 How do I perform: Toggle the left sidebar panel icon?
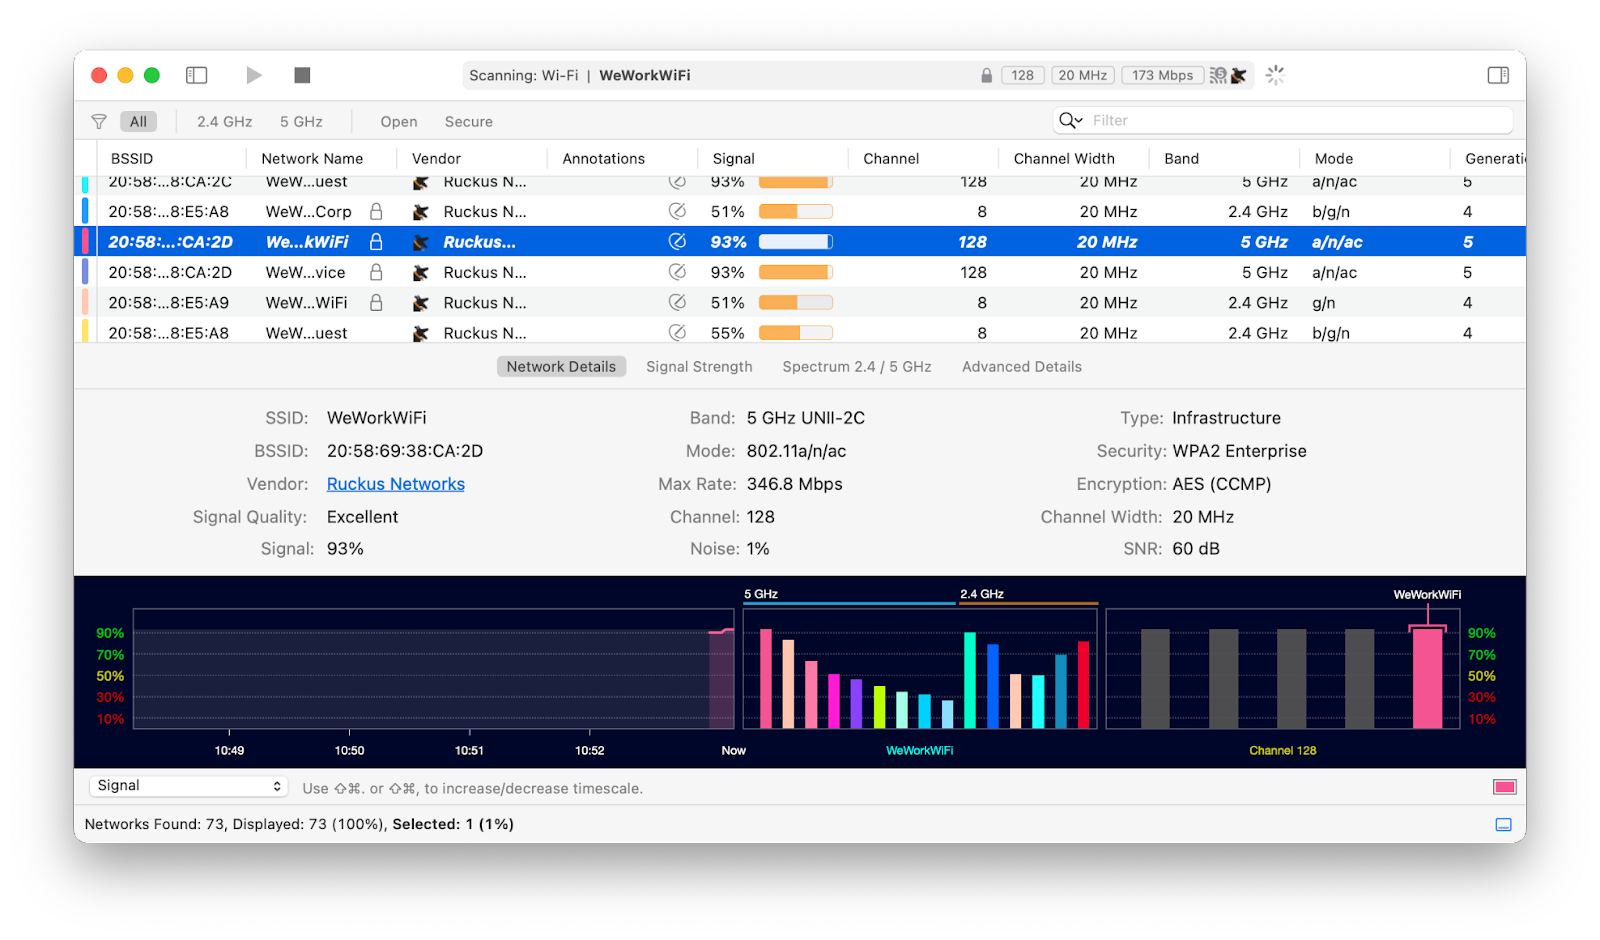[196, 75]
